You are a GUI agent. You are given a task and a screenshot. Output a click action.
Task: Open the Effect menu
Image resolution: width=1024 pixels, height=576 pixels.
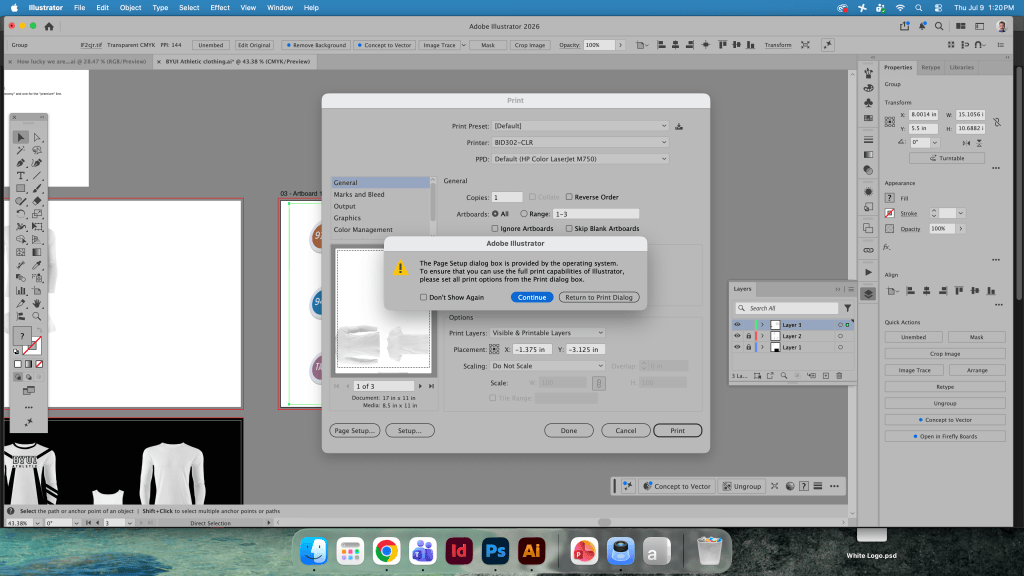point(219,8)
